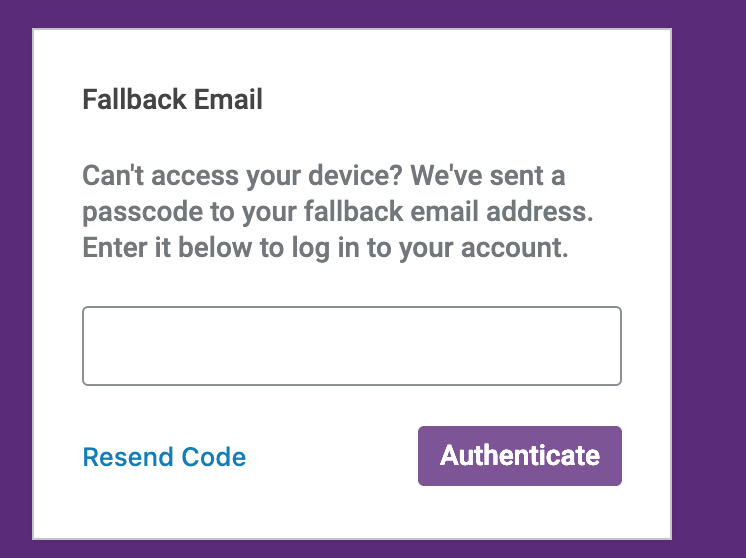Viewport: 746px width, 558px height.
Task: Click the "We've sent a" text
Action: [487, 177]
